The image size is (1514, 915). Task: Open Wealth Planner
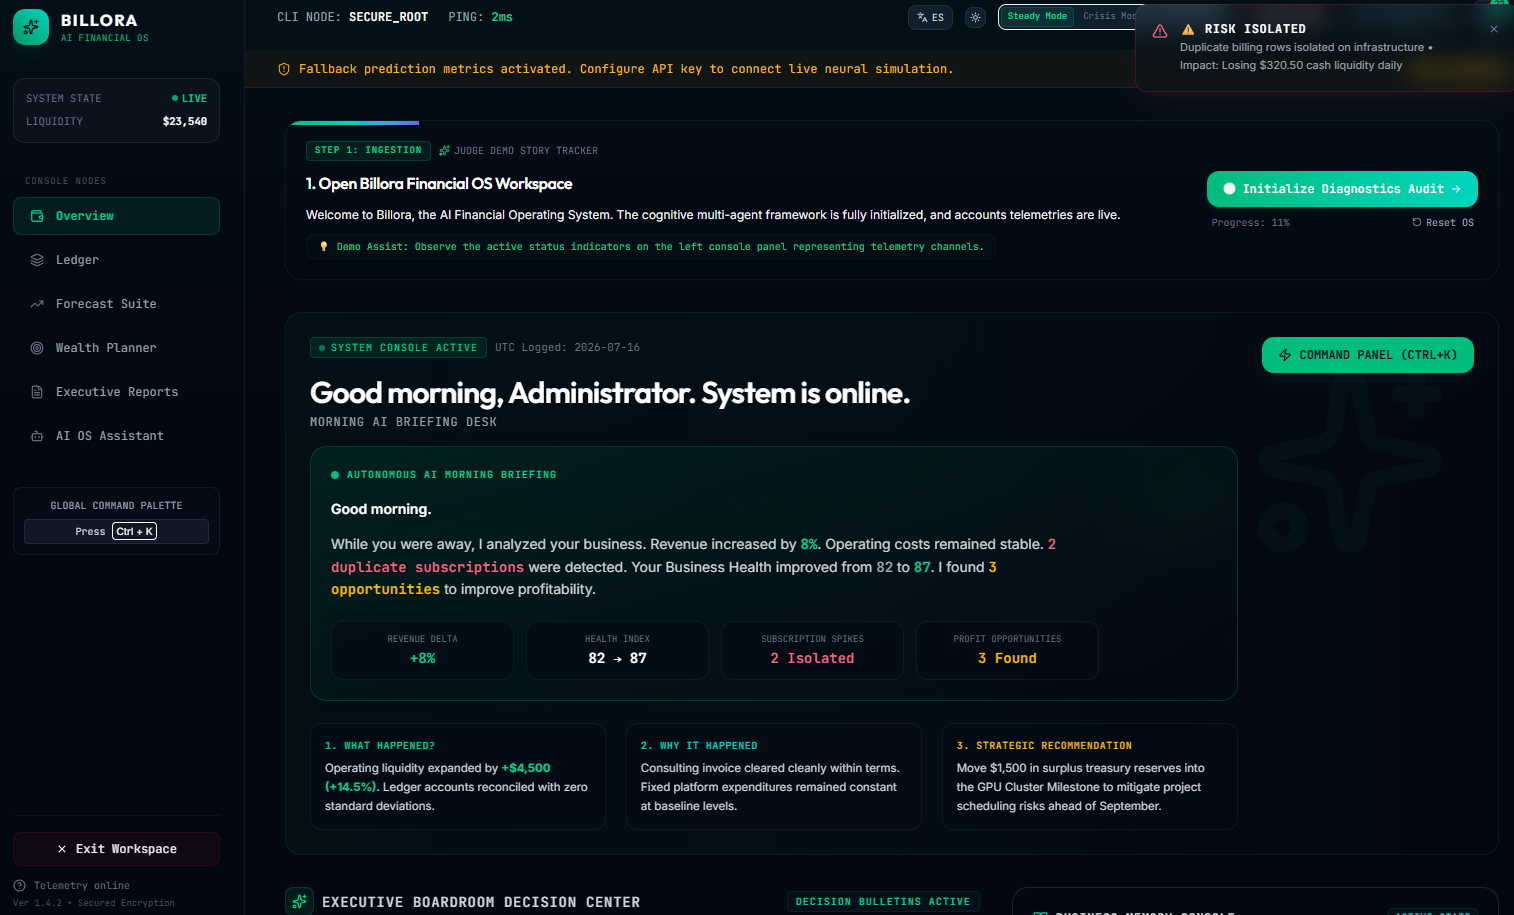click(116, 348)
